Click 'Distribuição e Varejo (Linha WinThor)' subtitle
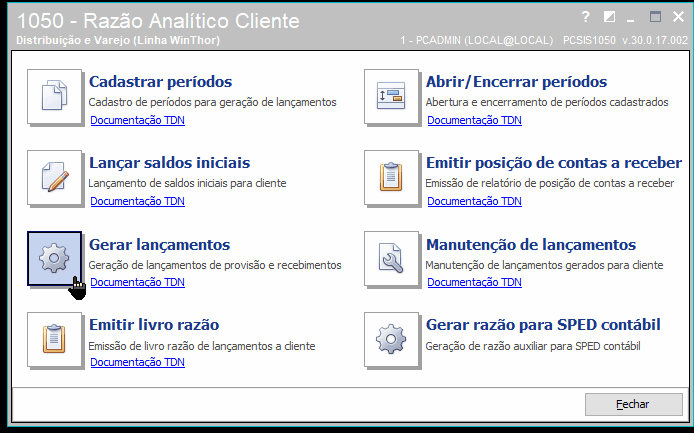 118,40
